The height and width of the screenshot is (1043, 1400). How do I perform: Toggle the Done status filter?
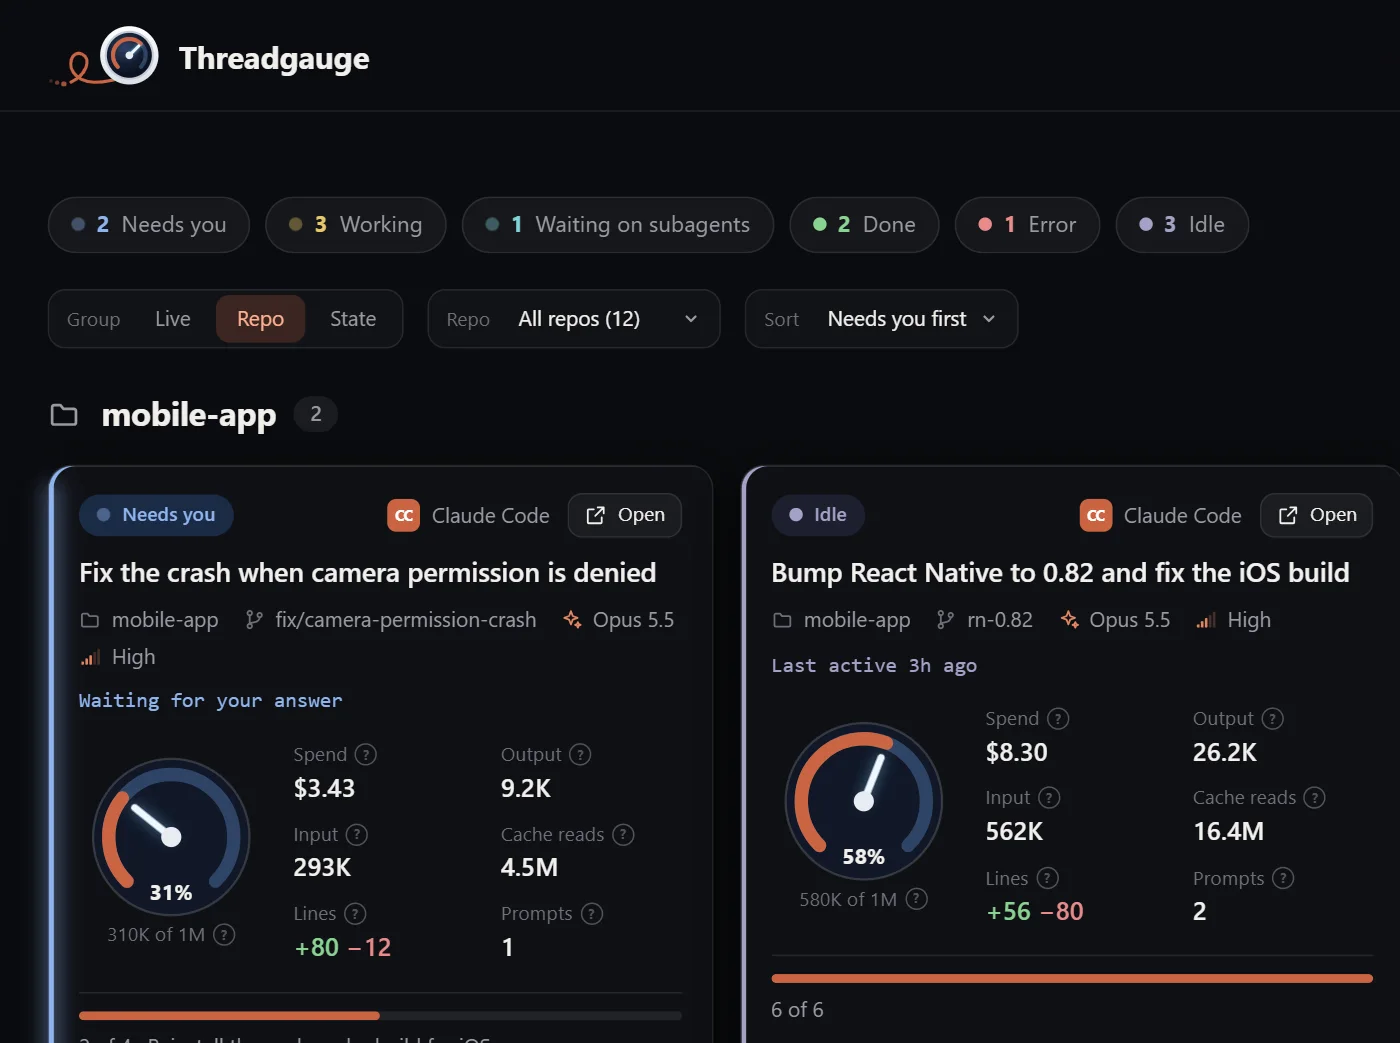click(x=864, y=225)
